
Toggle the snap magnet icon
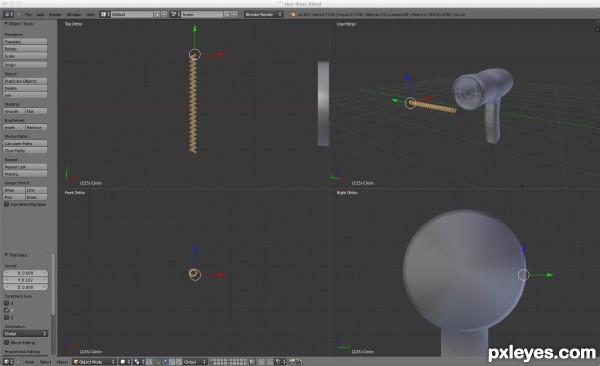270,361
